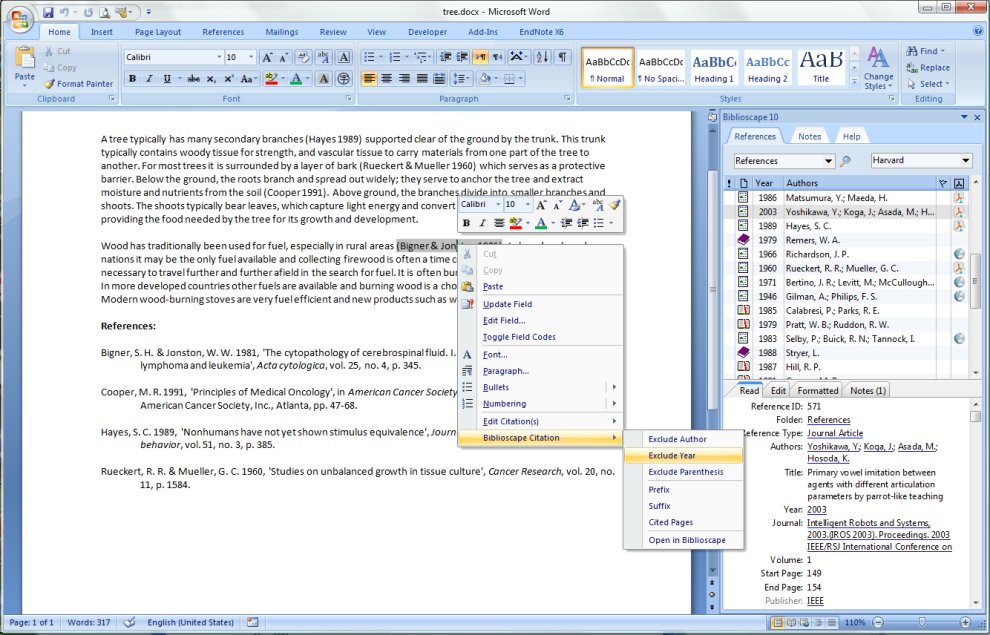Set paragraph alignment to Justify in ribbon

[422, 79]
